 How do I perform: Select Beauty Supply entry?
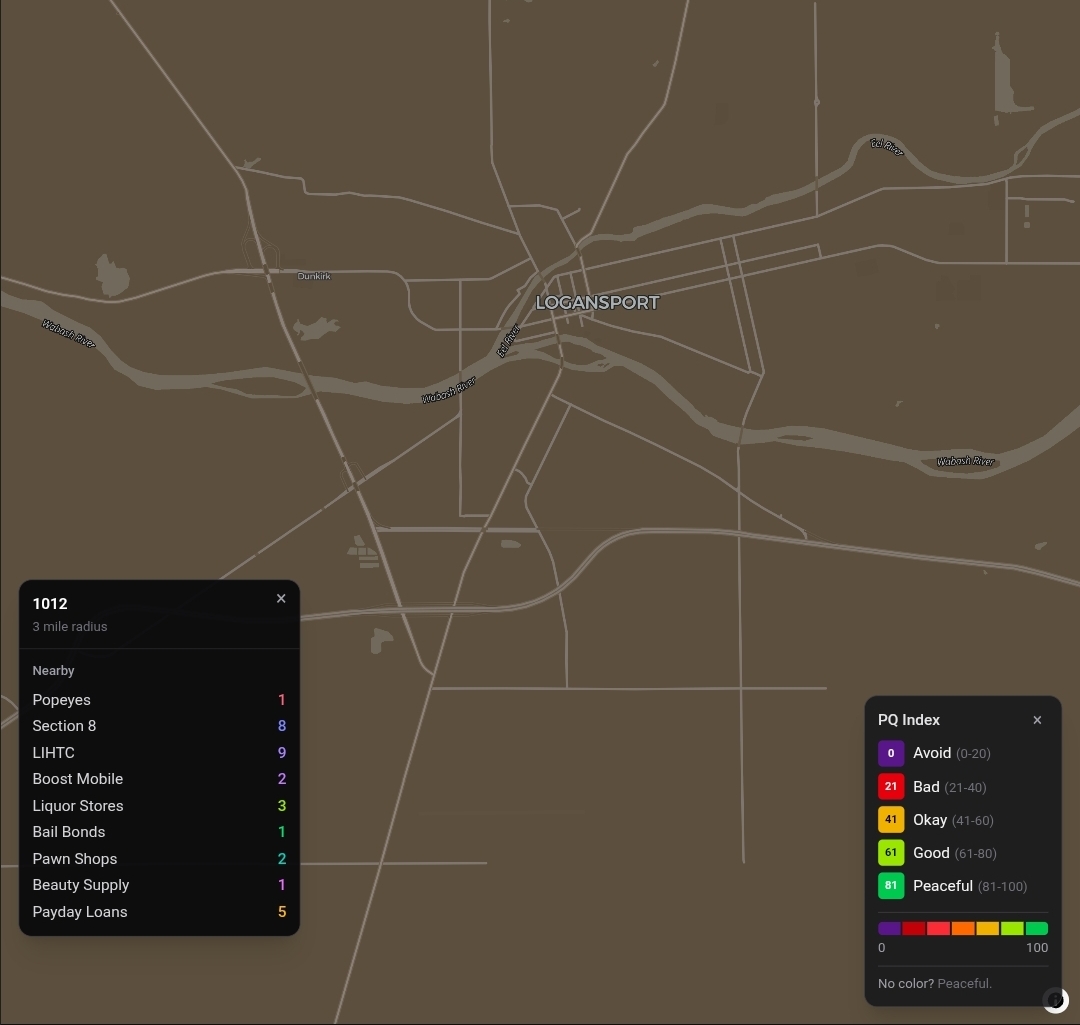(159, 885)
